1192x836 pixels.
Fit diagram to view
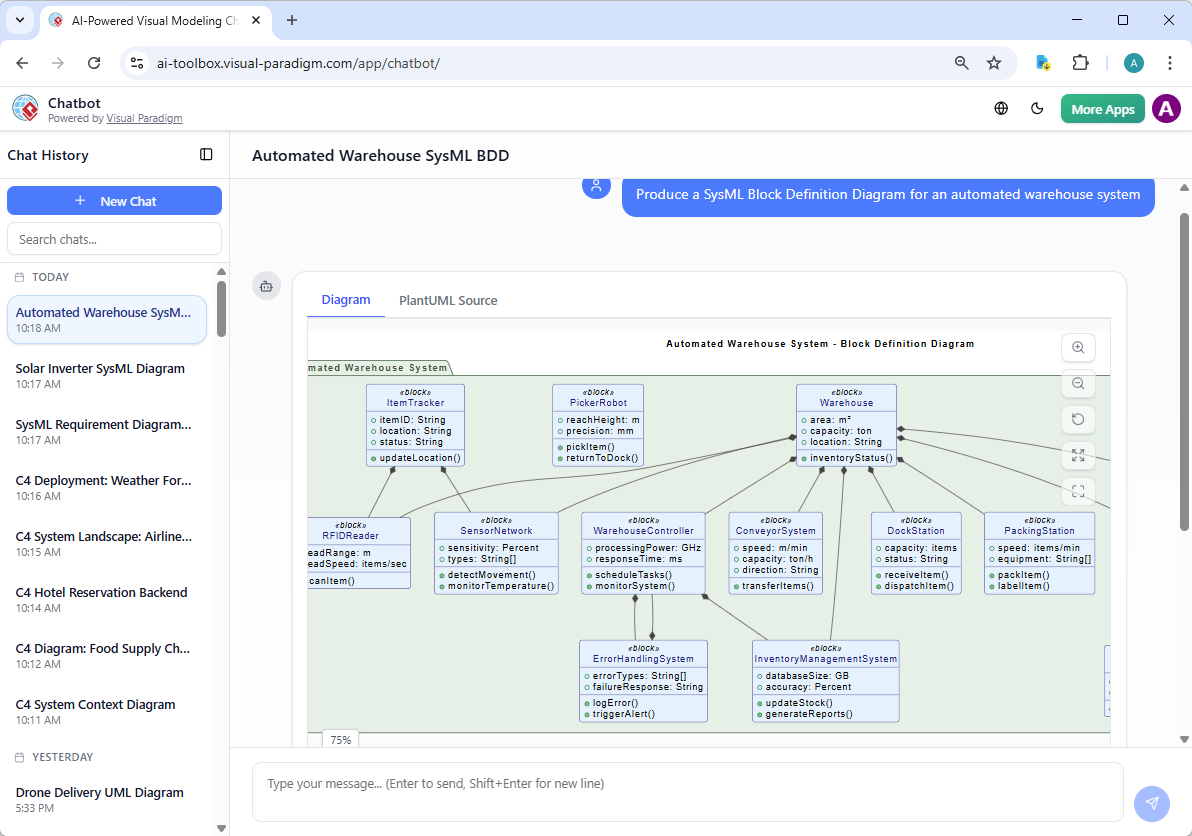pyautogui.click(x=1078, y=491)
